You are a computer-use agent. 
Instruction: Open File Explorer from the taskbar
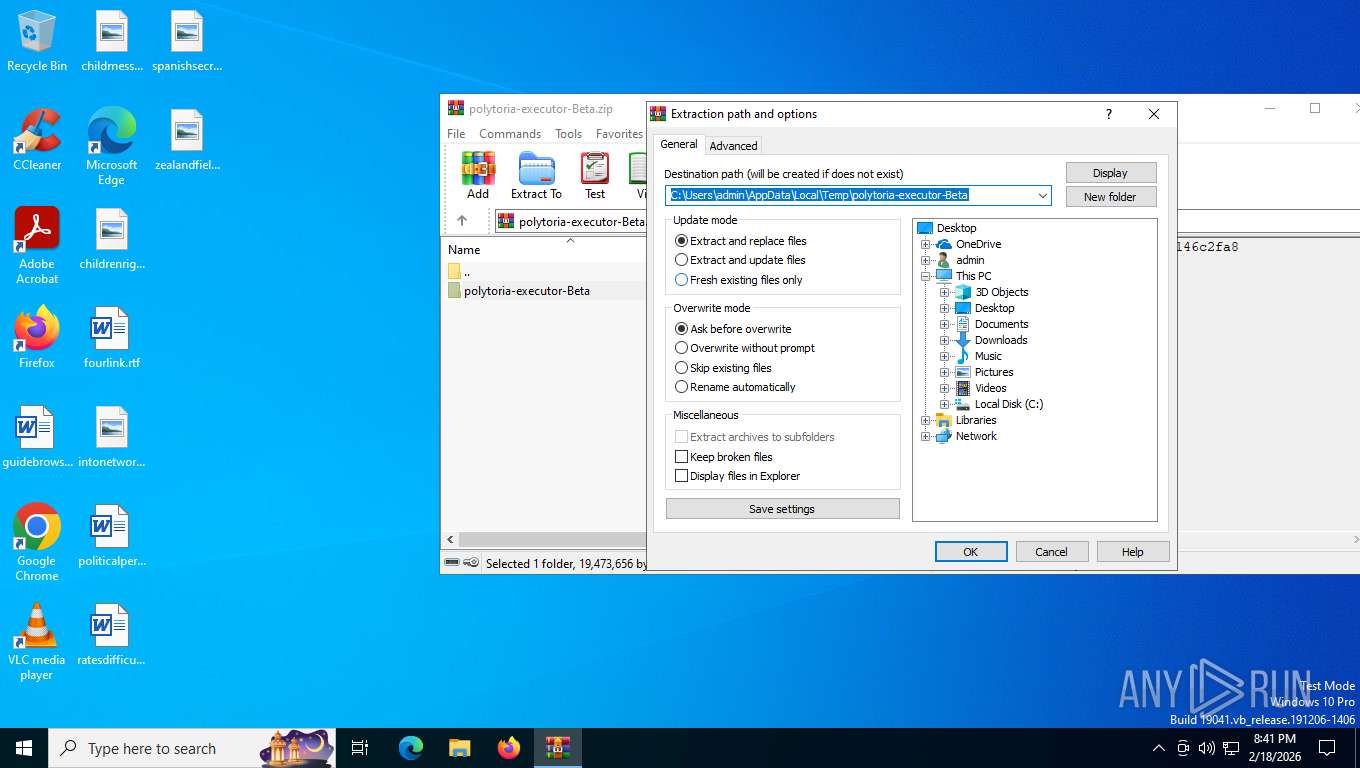(459, 748)
